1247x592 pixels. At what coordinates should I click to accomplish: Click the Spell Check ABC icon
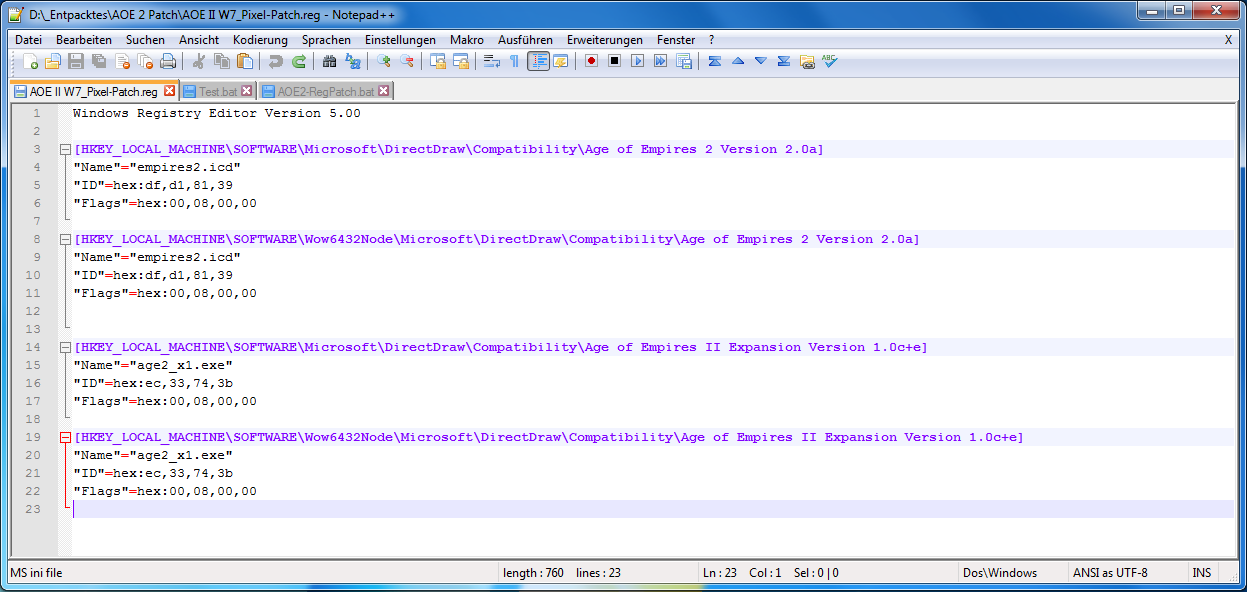pyautogui.click(x=830, y=61)
